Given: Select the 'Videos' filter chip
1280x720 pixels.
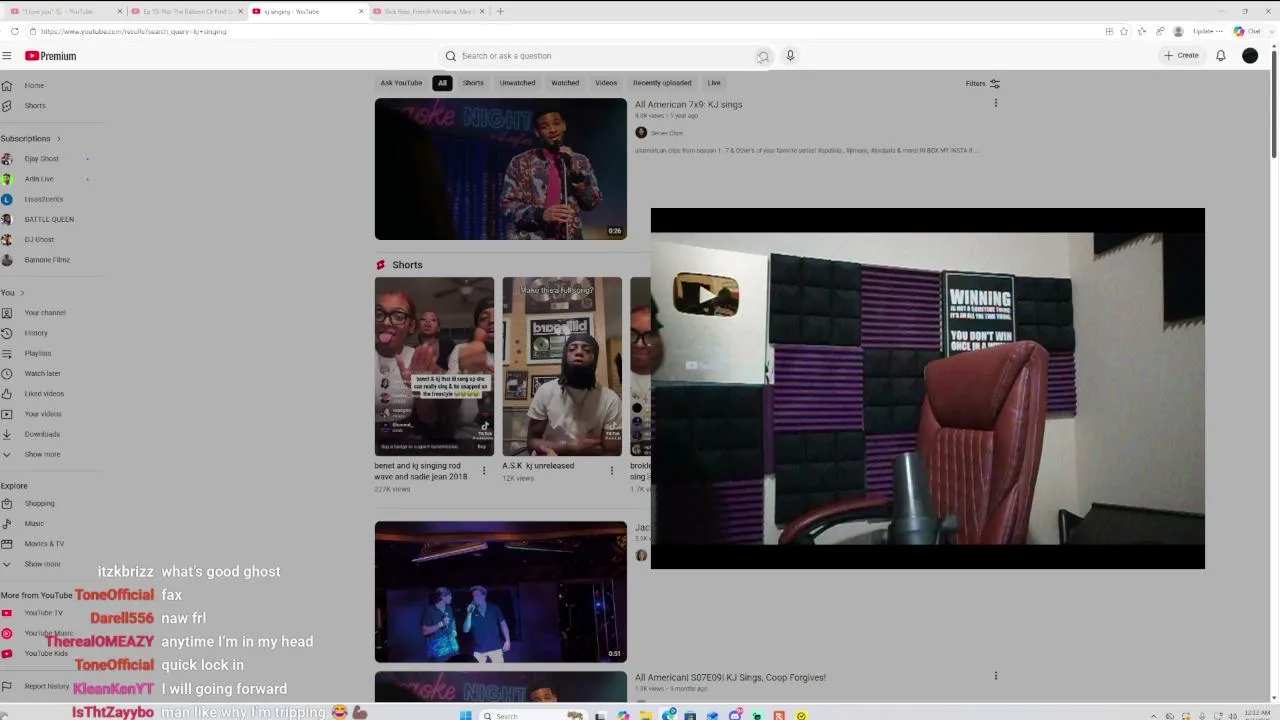Looking at the screenshot, I should 606,83.
